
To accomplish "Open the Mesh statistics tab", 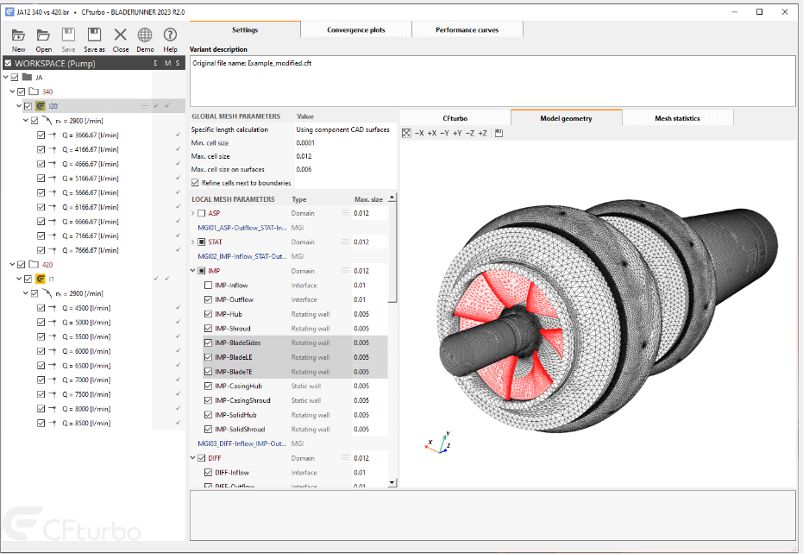I will click(x=677, y=118).
